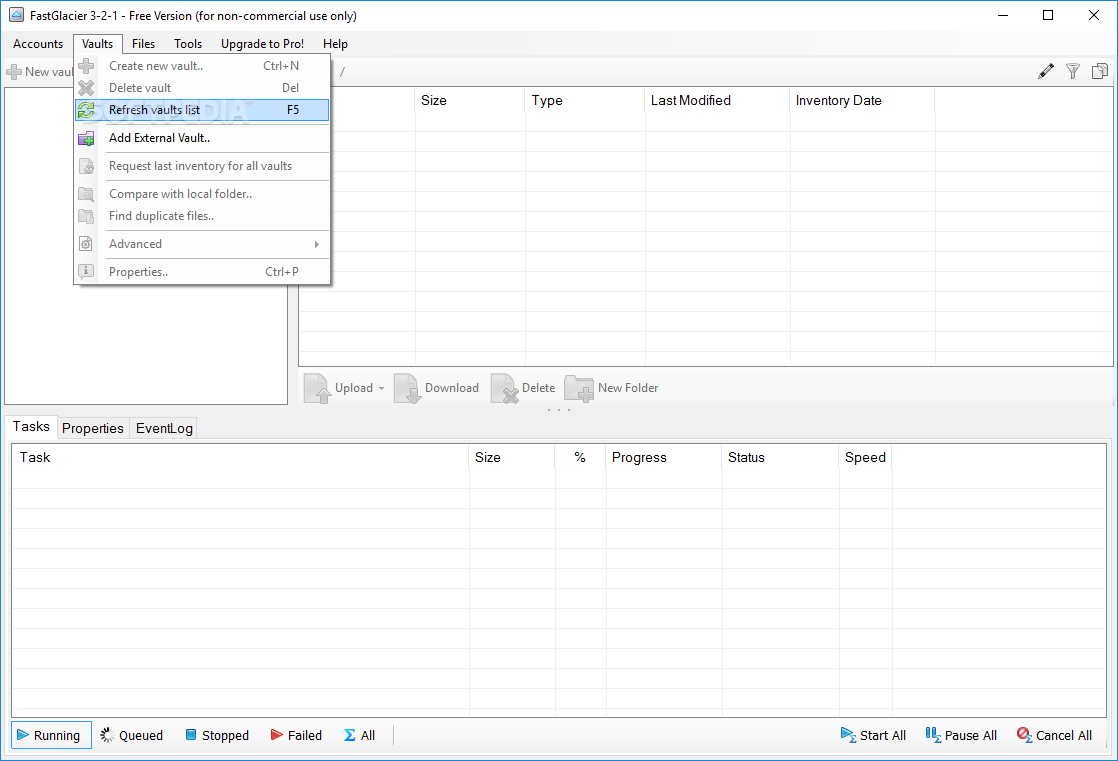Sort files by Size column header

point(470,101)
